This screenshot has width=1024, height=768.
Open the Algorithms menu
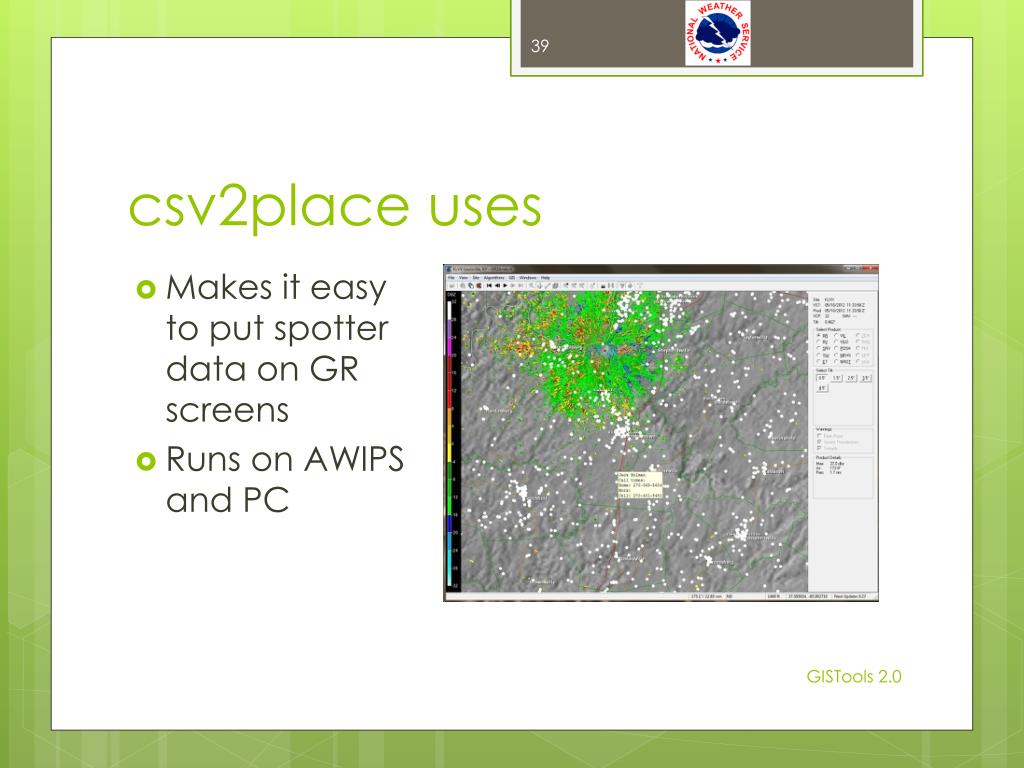coord(494,278)
